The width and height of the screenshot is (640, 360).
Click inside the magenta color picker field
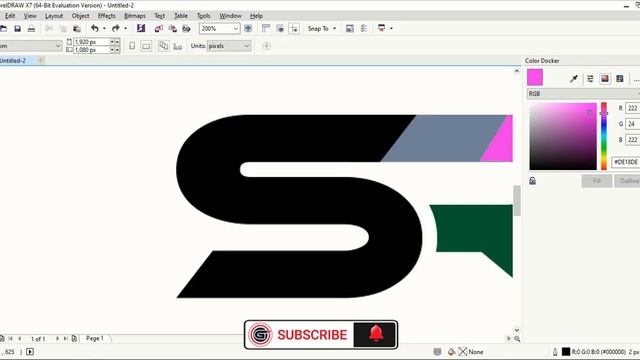coord(563,136)
